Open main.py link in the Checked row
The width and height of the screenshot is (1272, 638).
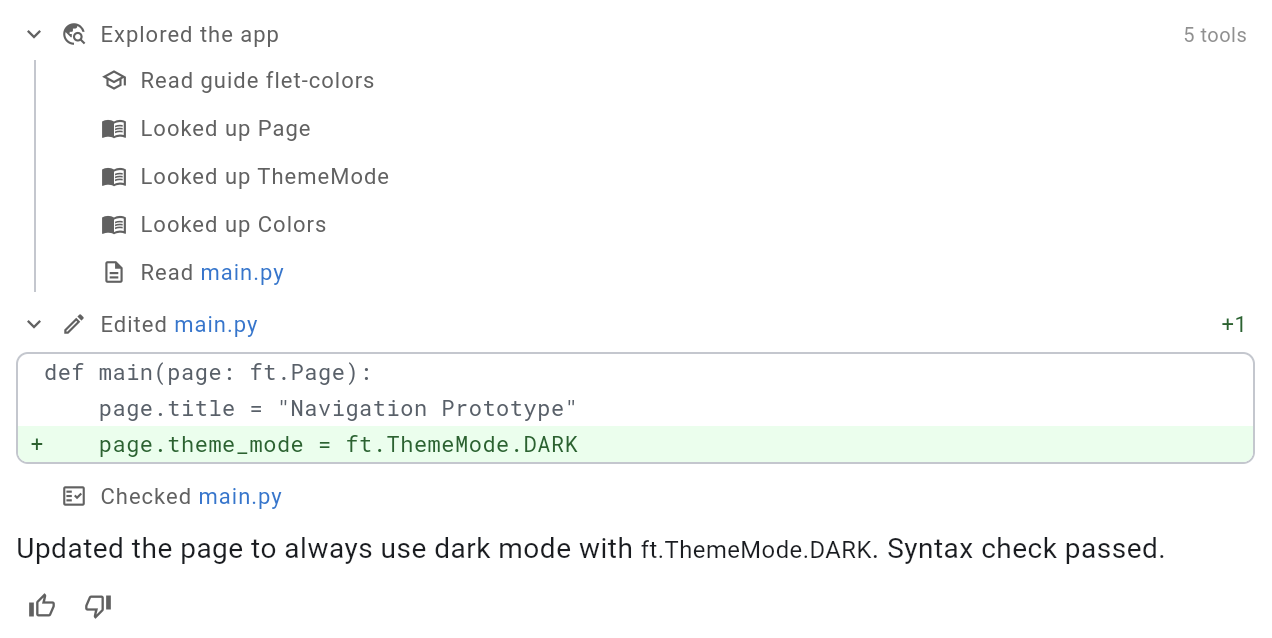coord(240,497)
